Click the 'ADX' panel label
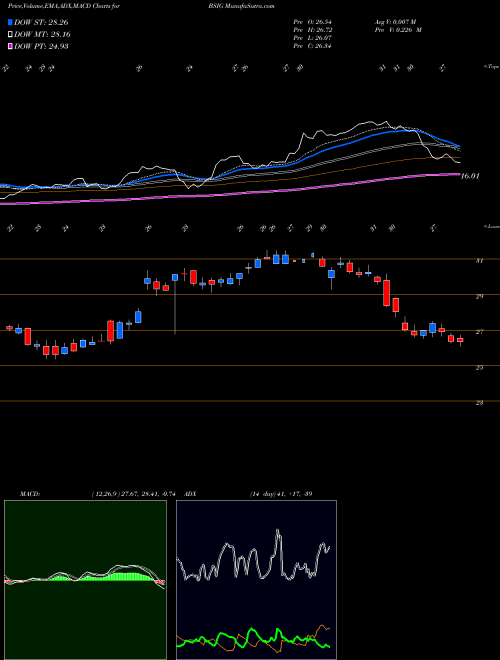This screenshot has height=660, width=500. click(x=191, y=494)
